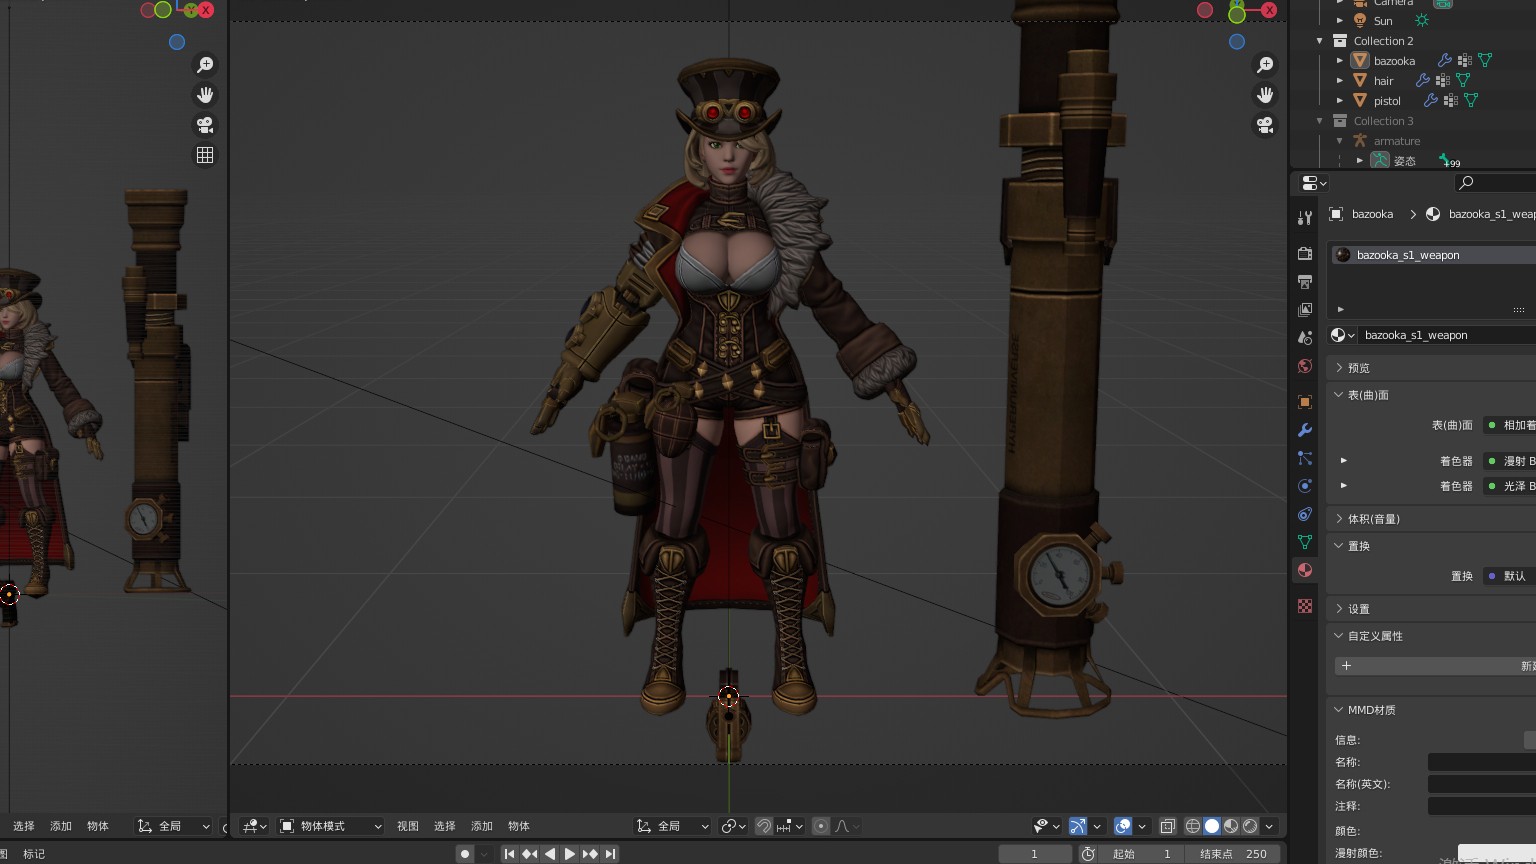Toggle snapping magnet in main viewport header

point(764,826)
